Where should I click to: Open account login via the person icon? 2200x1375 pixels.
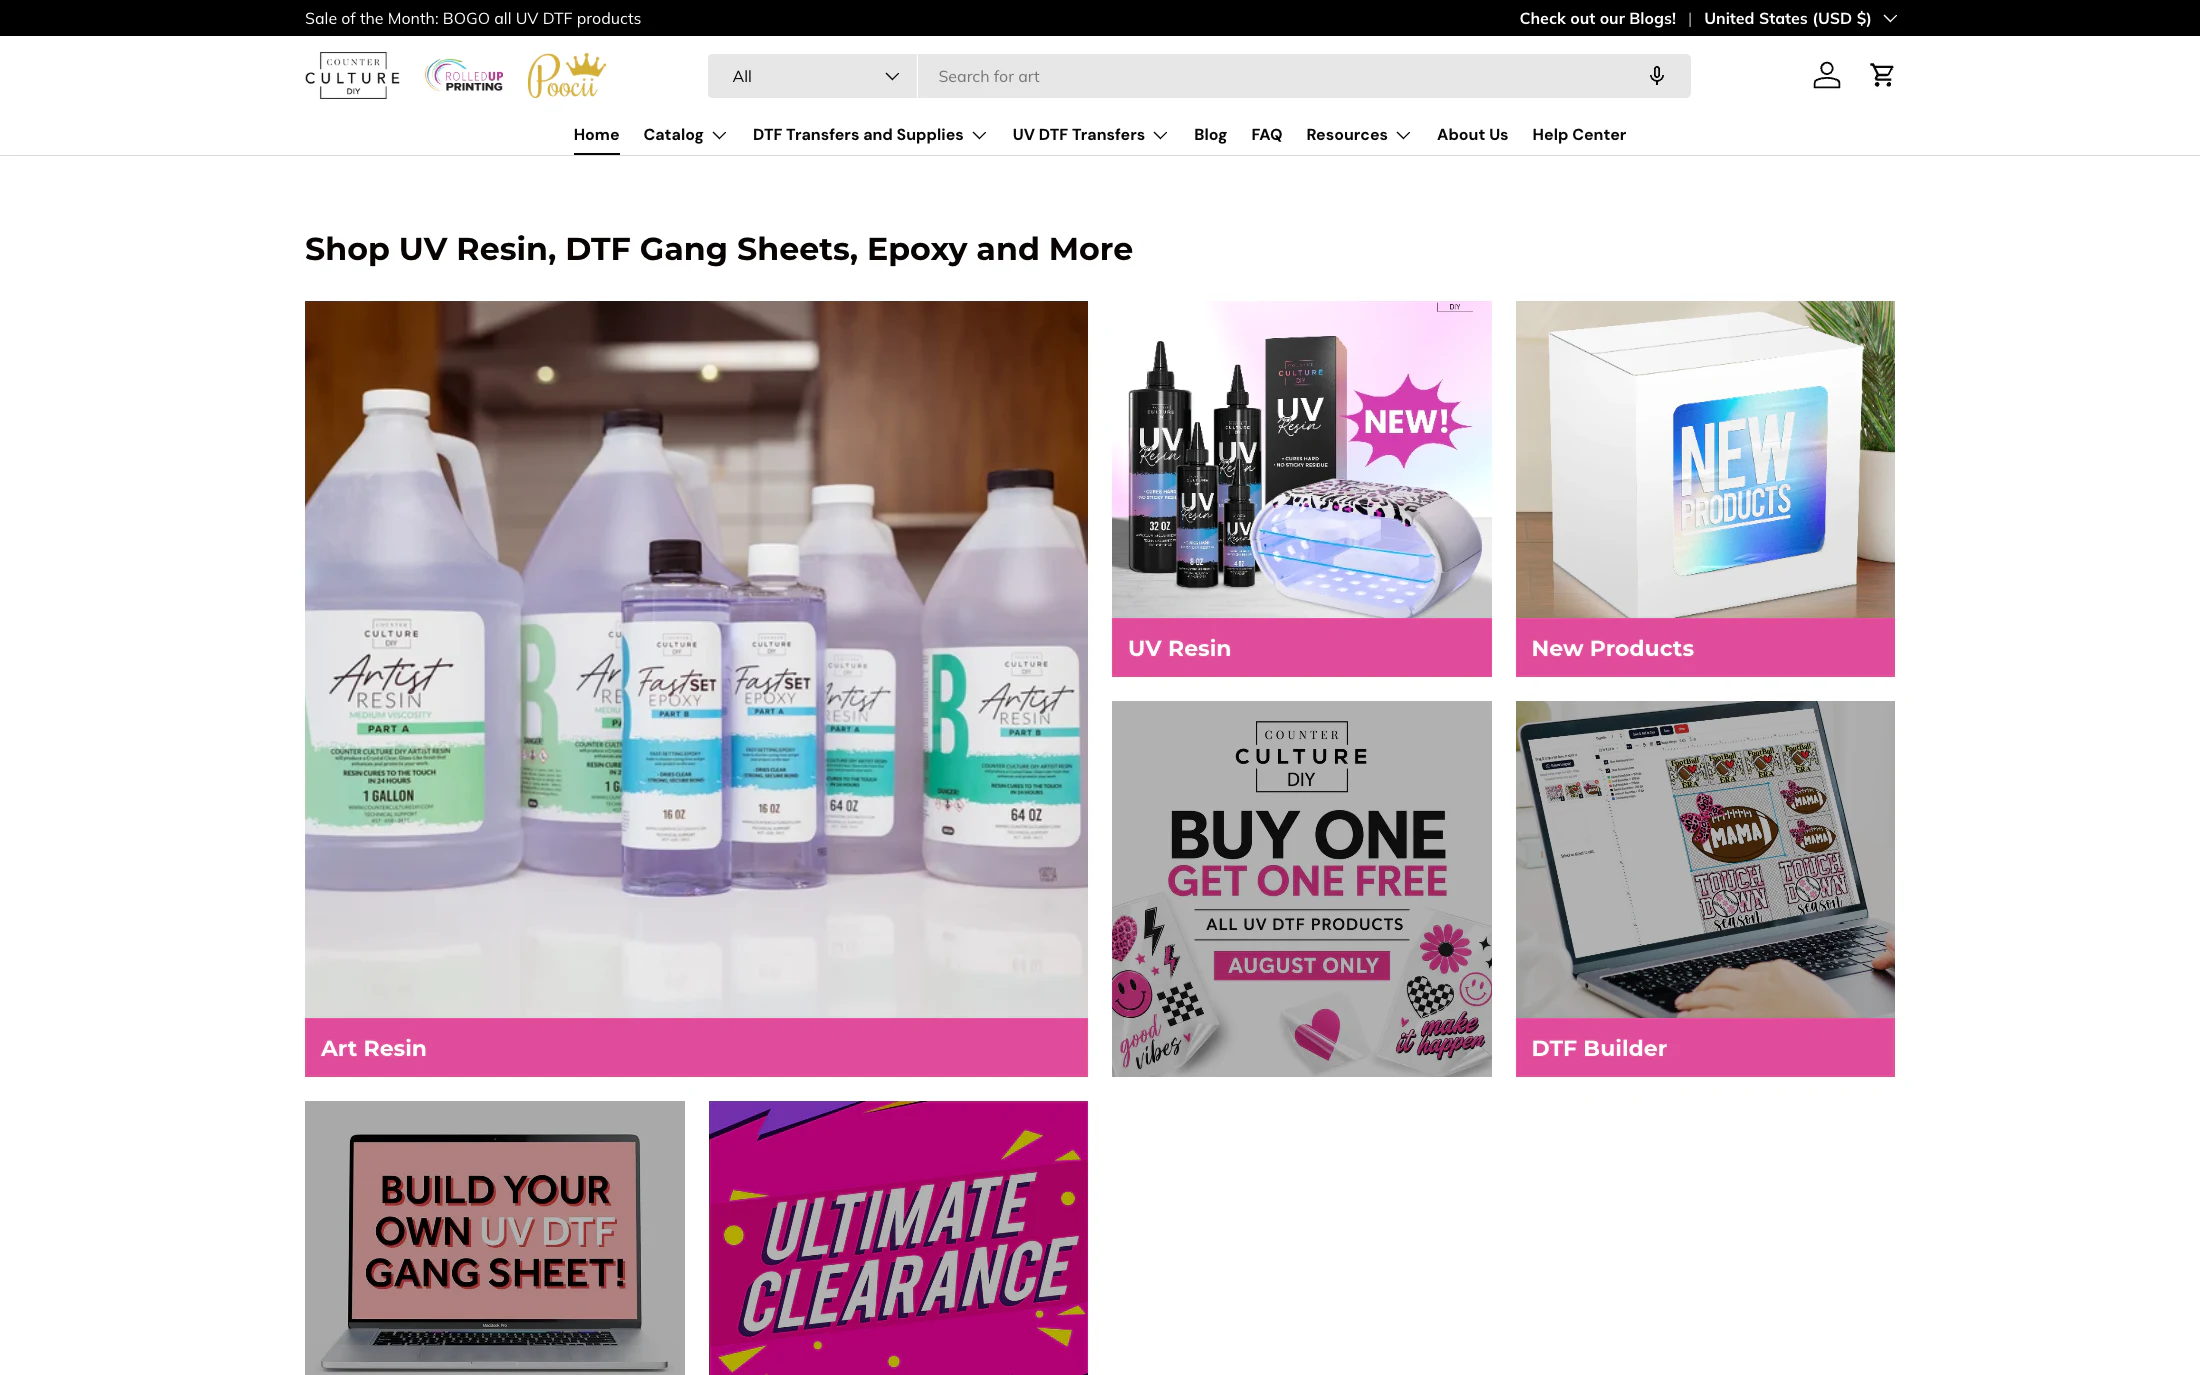[x=1827, y=75]
